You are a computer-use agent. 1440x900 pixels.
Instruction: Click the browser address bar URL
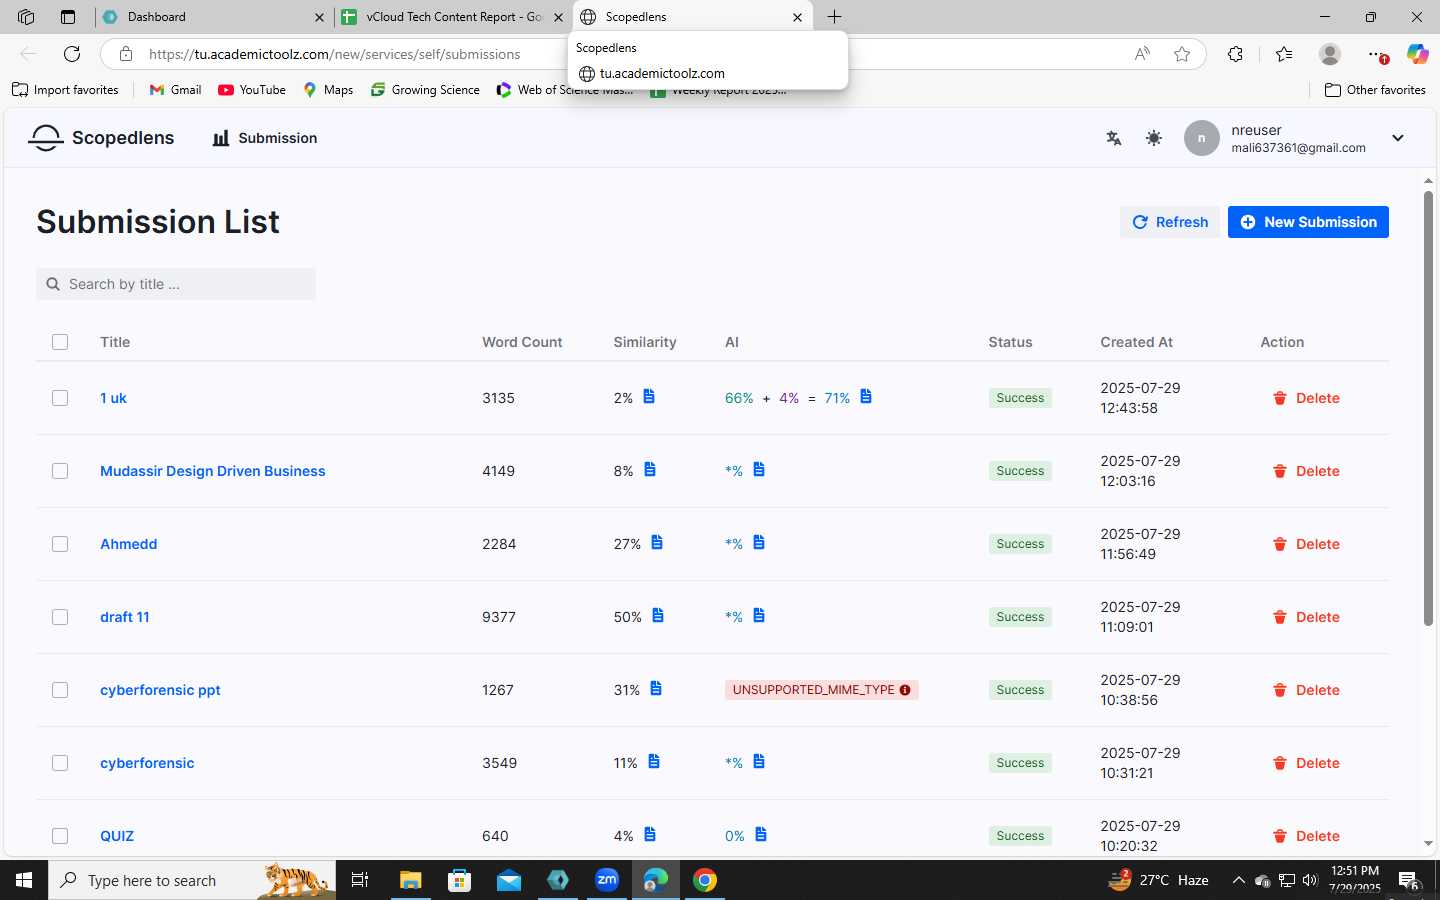tap(335, 54)
